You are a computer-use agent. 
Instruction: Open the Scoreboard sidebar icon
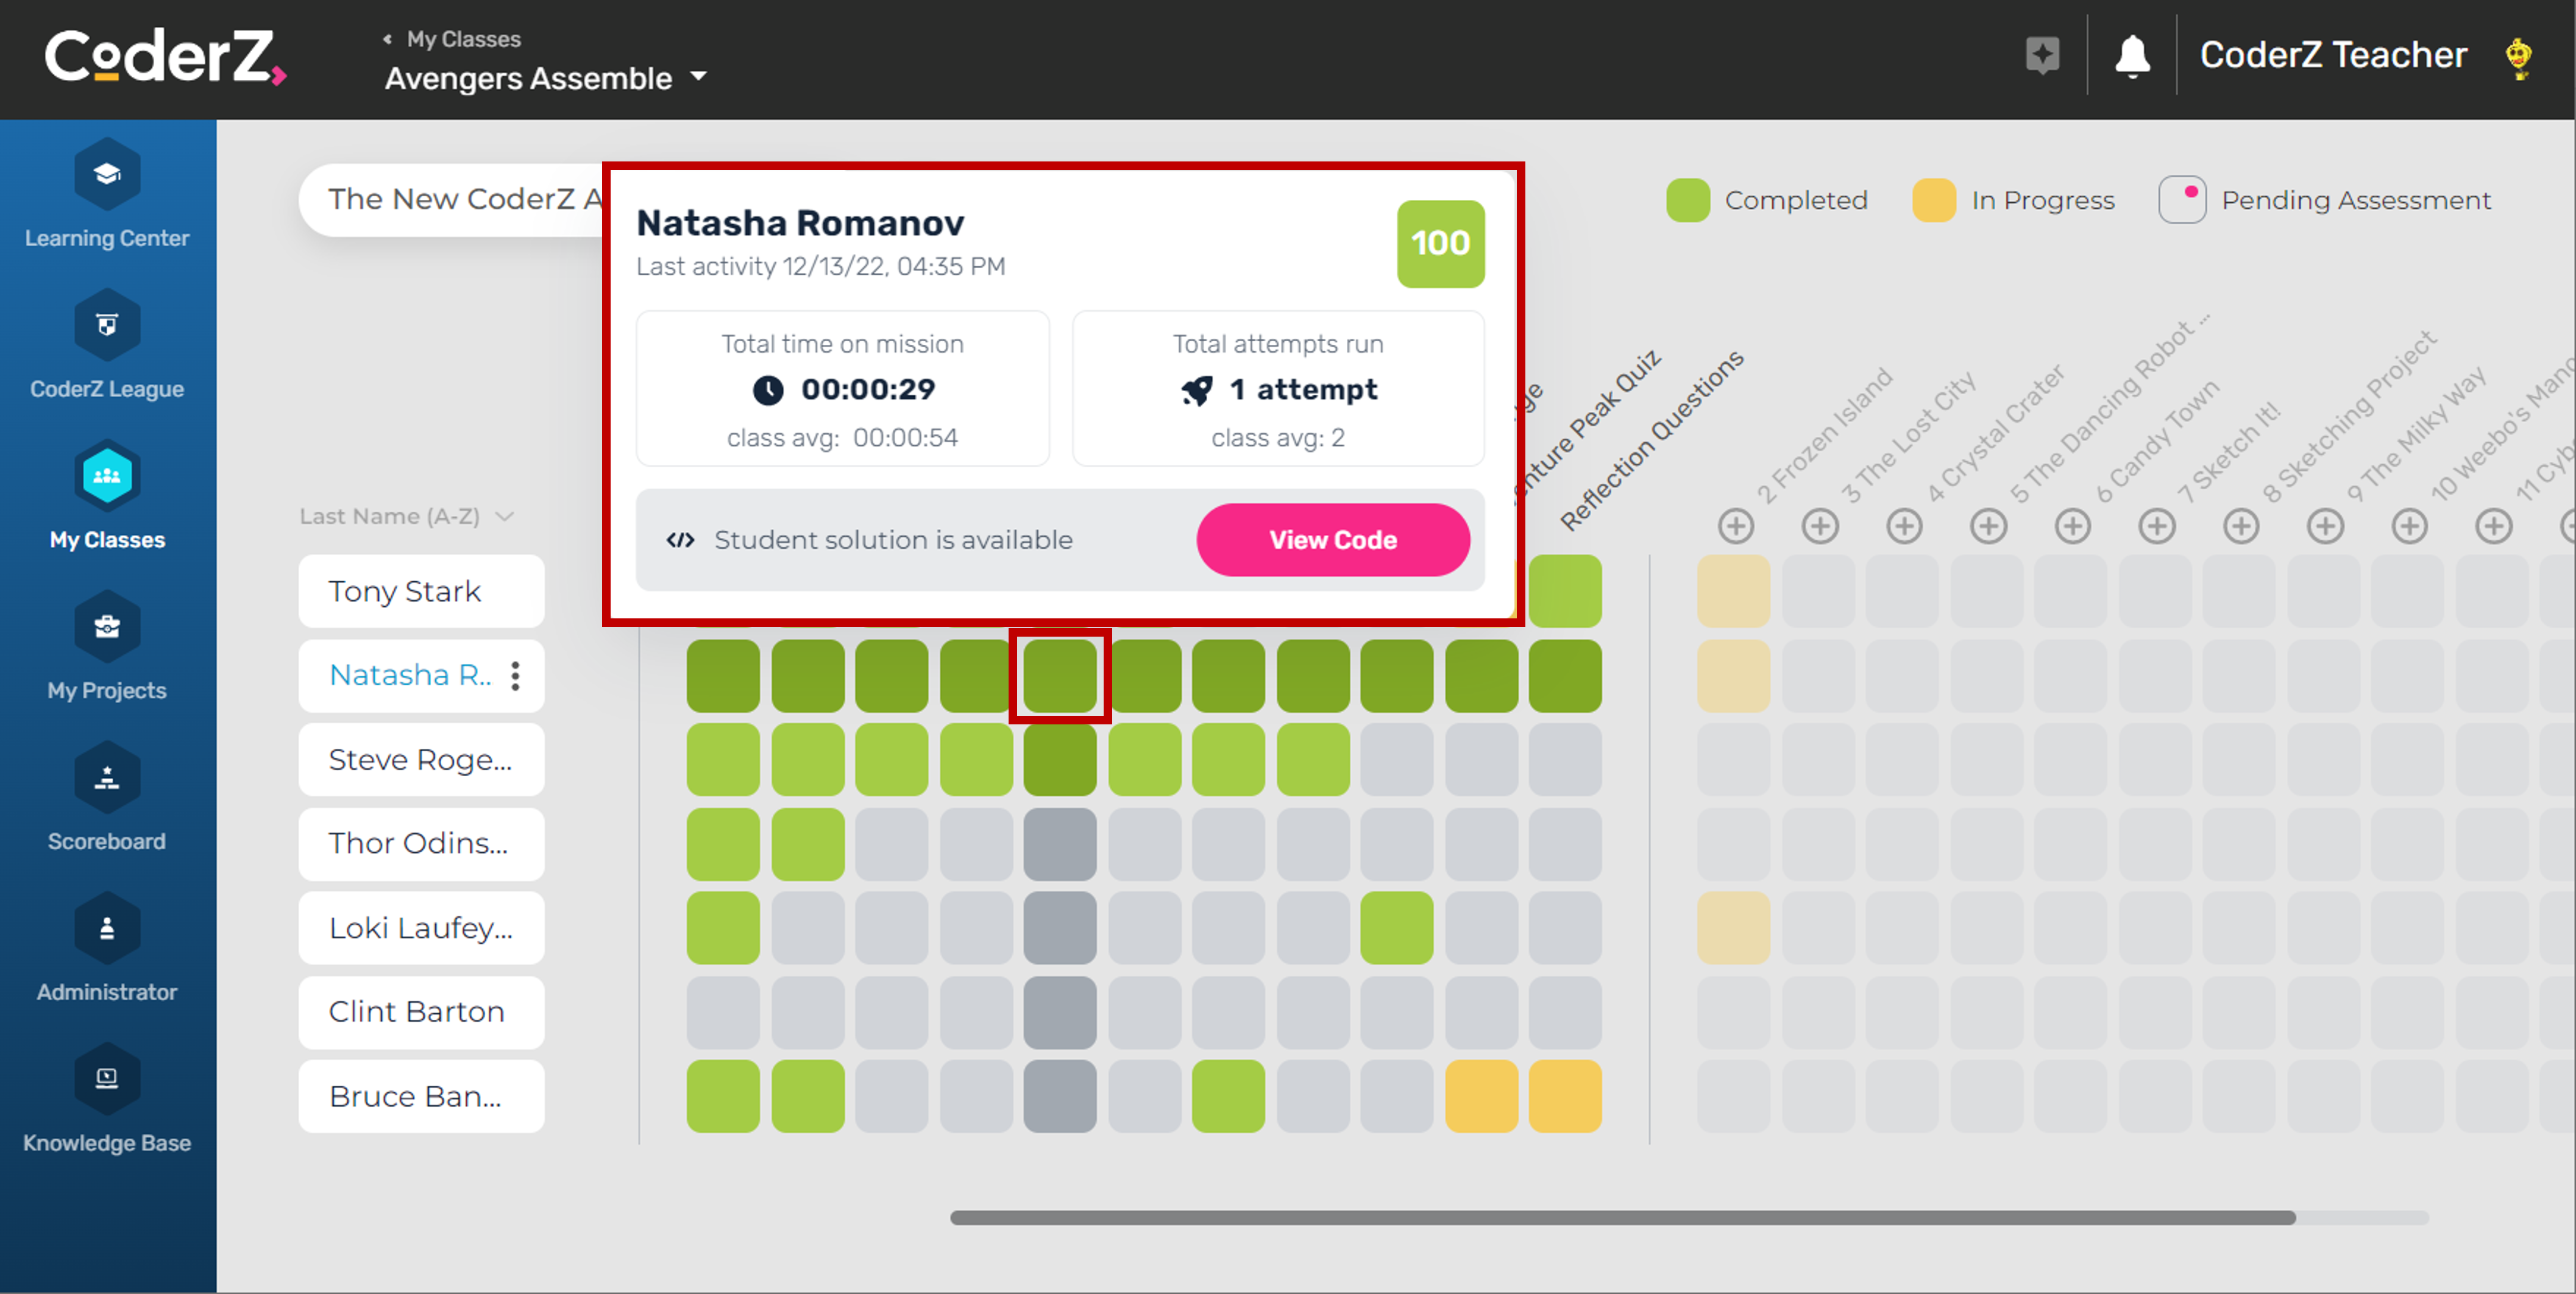pos(107,778)
